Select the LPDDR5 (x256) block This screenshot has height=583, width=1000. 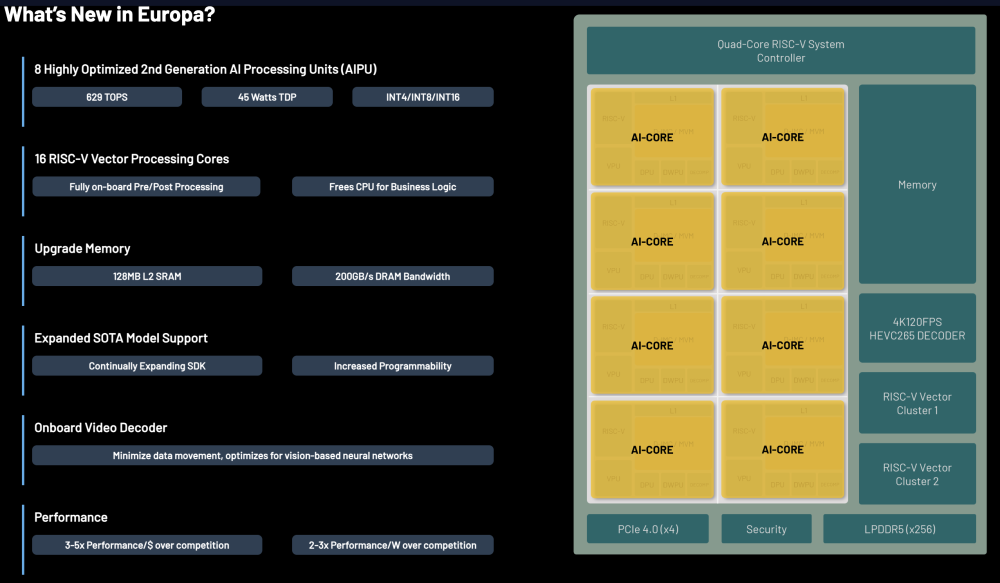point(899,529)
